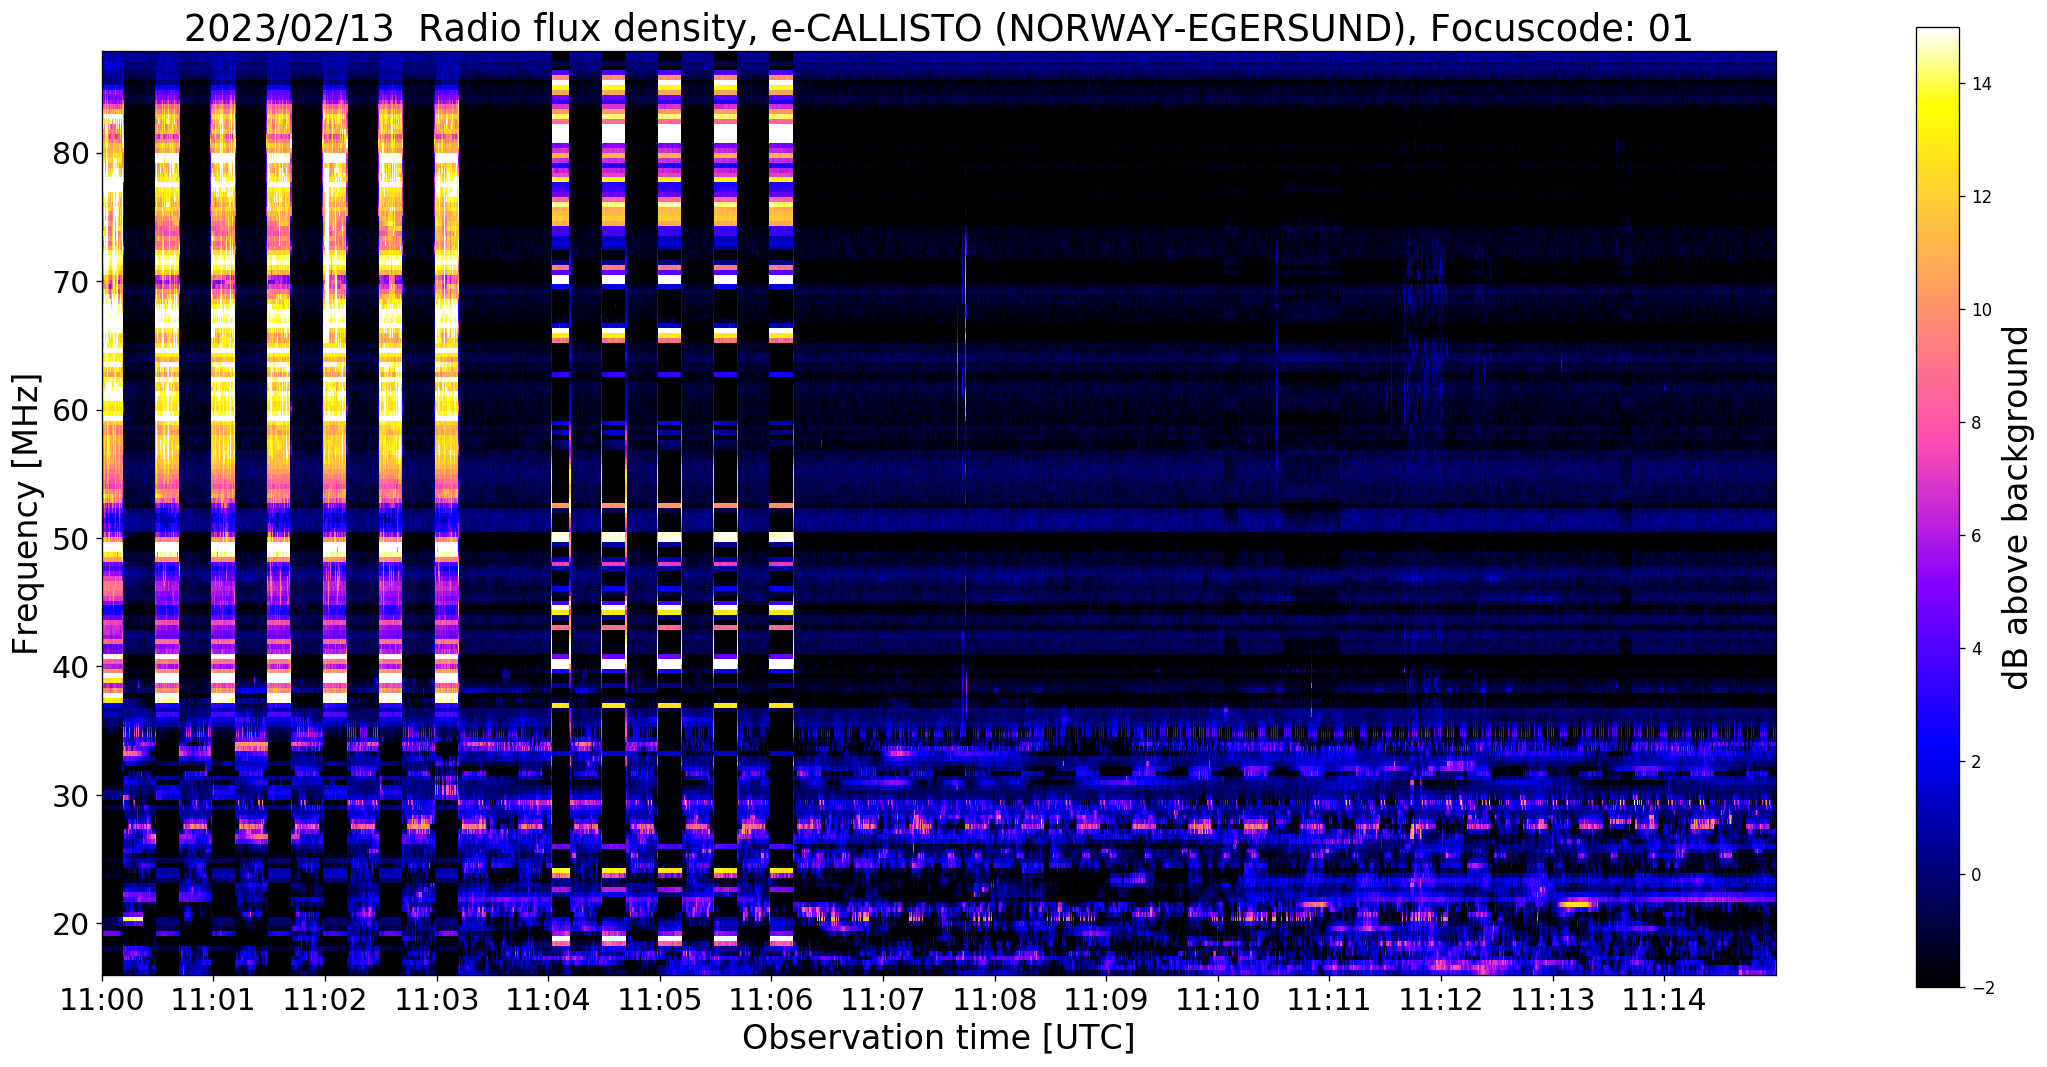Click the 11:14 time tick label
This screenshot has height=1067, width=2047.
[x=1664, y=1000]
